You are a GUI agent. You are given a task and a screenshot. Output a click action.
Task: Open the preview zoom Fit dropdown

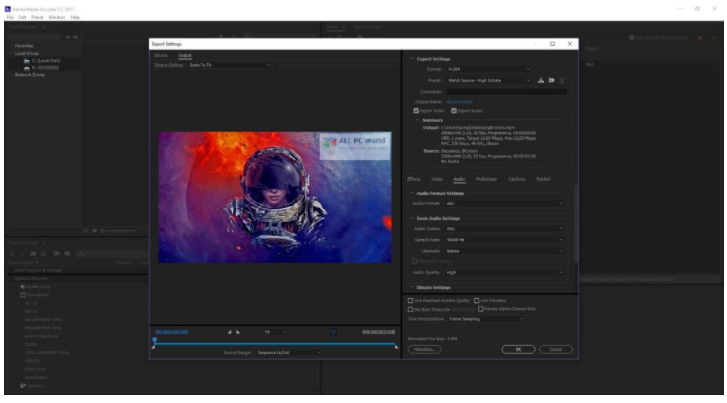pyautogui.click(x=275, y=332)
